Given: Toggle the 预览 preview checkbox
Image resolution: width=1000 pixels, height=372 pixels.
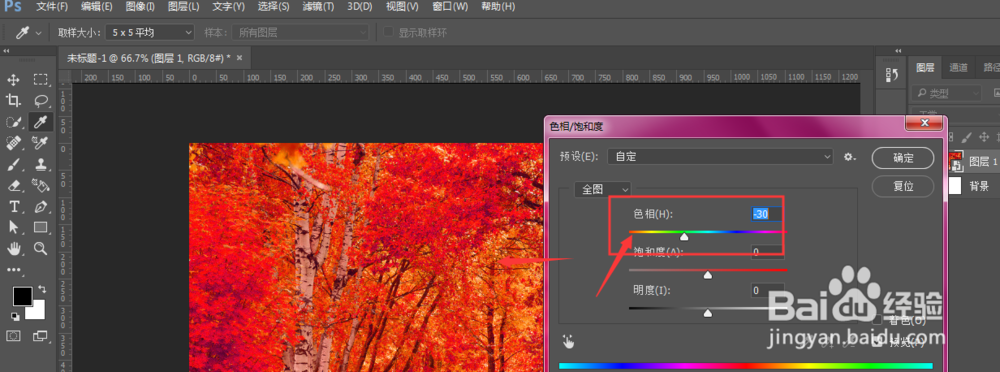Looking at the screenshot, I should (878, 343).
